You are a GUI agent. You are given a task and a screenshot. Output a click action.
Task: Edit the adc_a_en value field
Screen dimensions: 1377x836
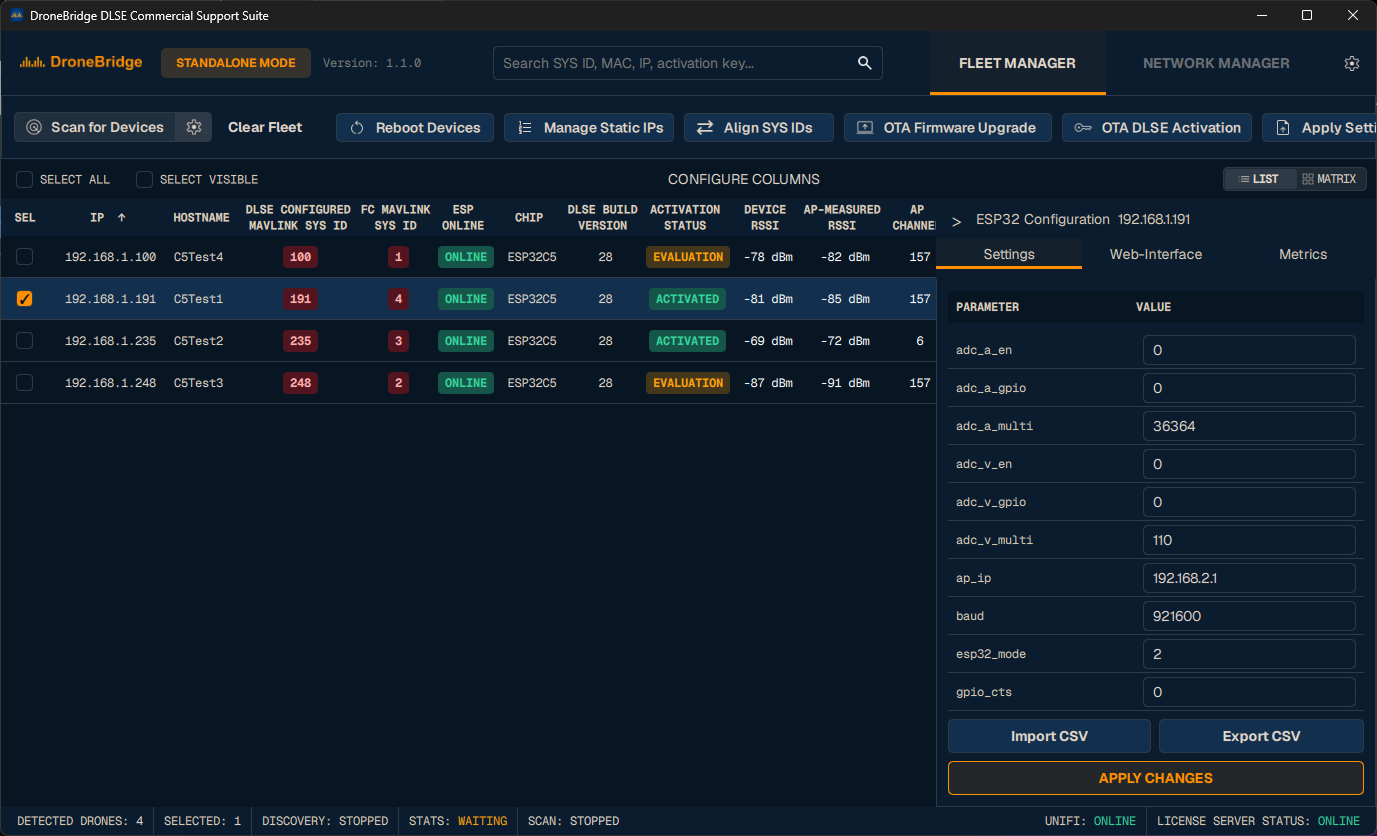[x=1249, y=350]
